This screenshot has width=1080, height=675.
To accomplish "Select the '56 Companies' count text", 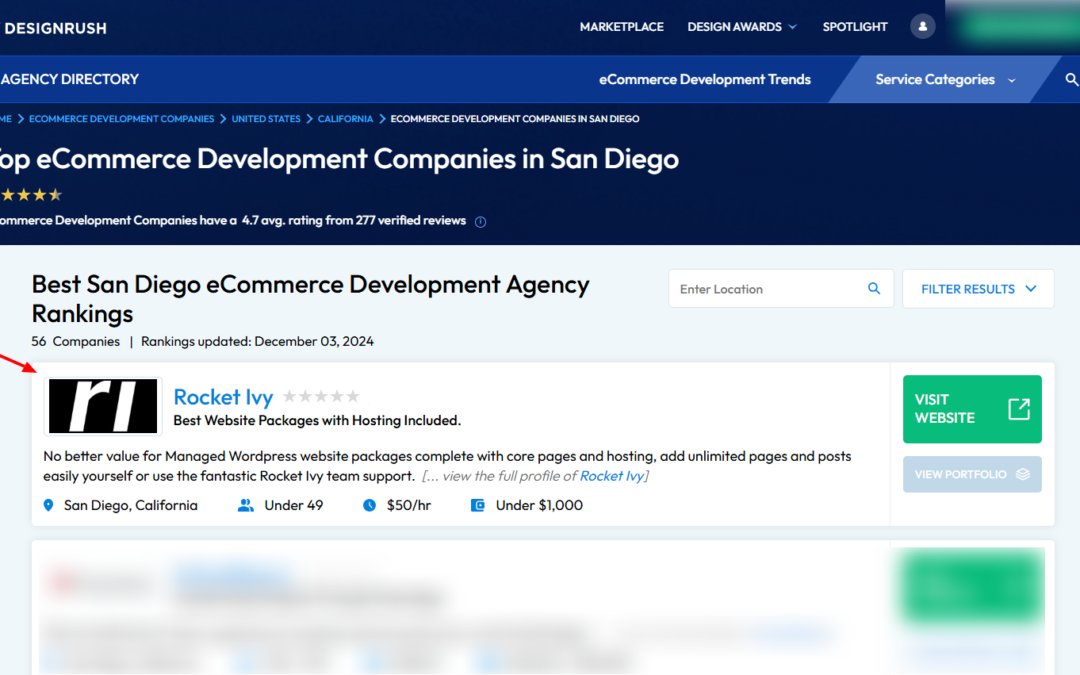I will point(75,342).
